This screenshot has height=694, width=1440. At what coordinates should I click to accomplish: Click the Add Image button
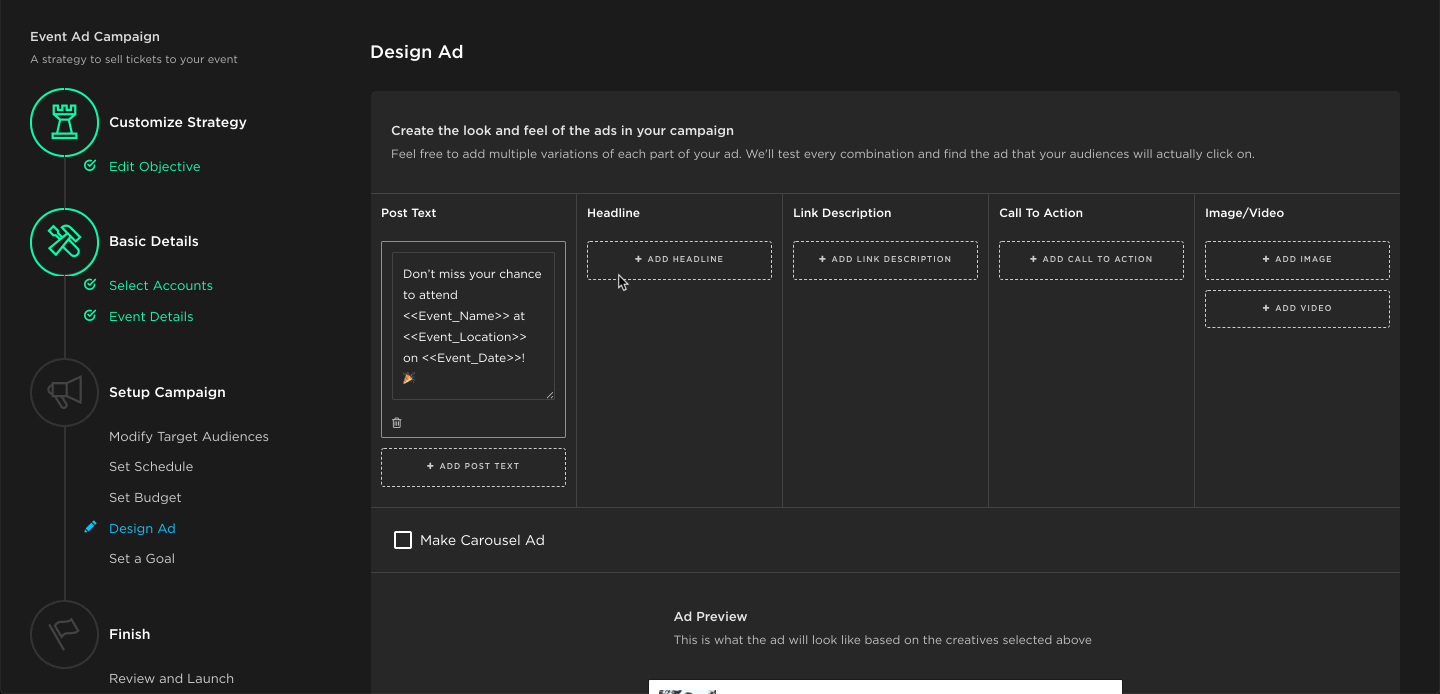1297,260
